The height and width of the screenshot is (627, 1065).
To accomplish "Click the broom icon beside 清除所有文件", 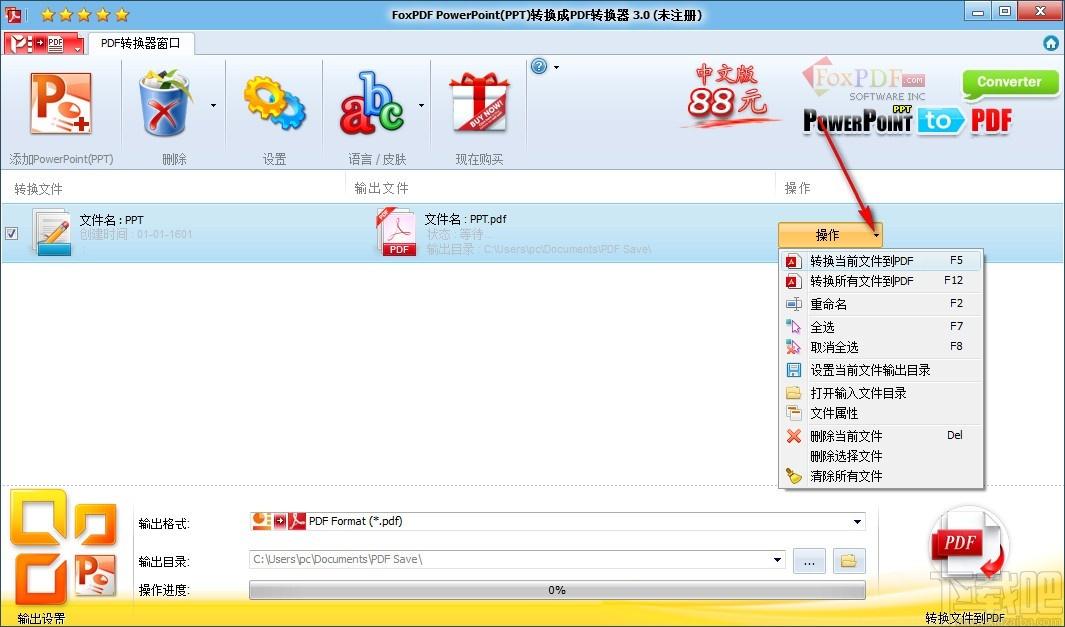I will click(x=793, y=476).
